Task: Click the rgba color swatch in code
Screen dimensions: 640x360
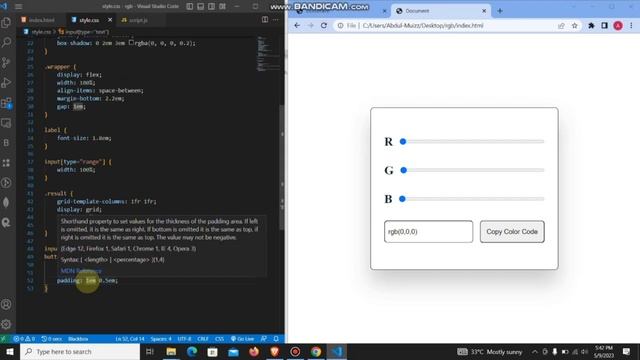Action: point(131,42)
